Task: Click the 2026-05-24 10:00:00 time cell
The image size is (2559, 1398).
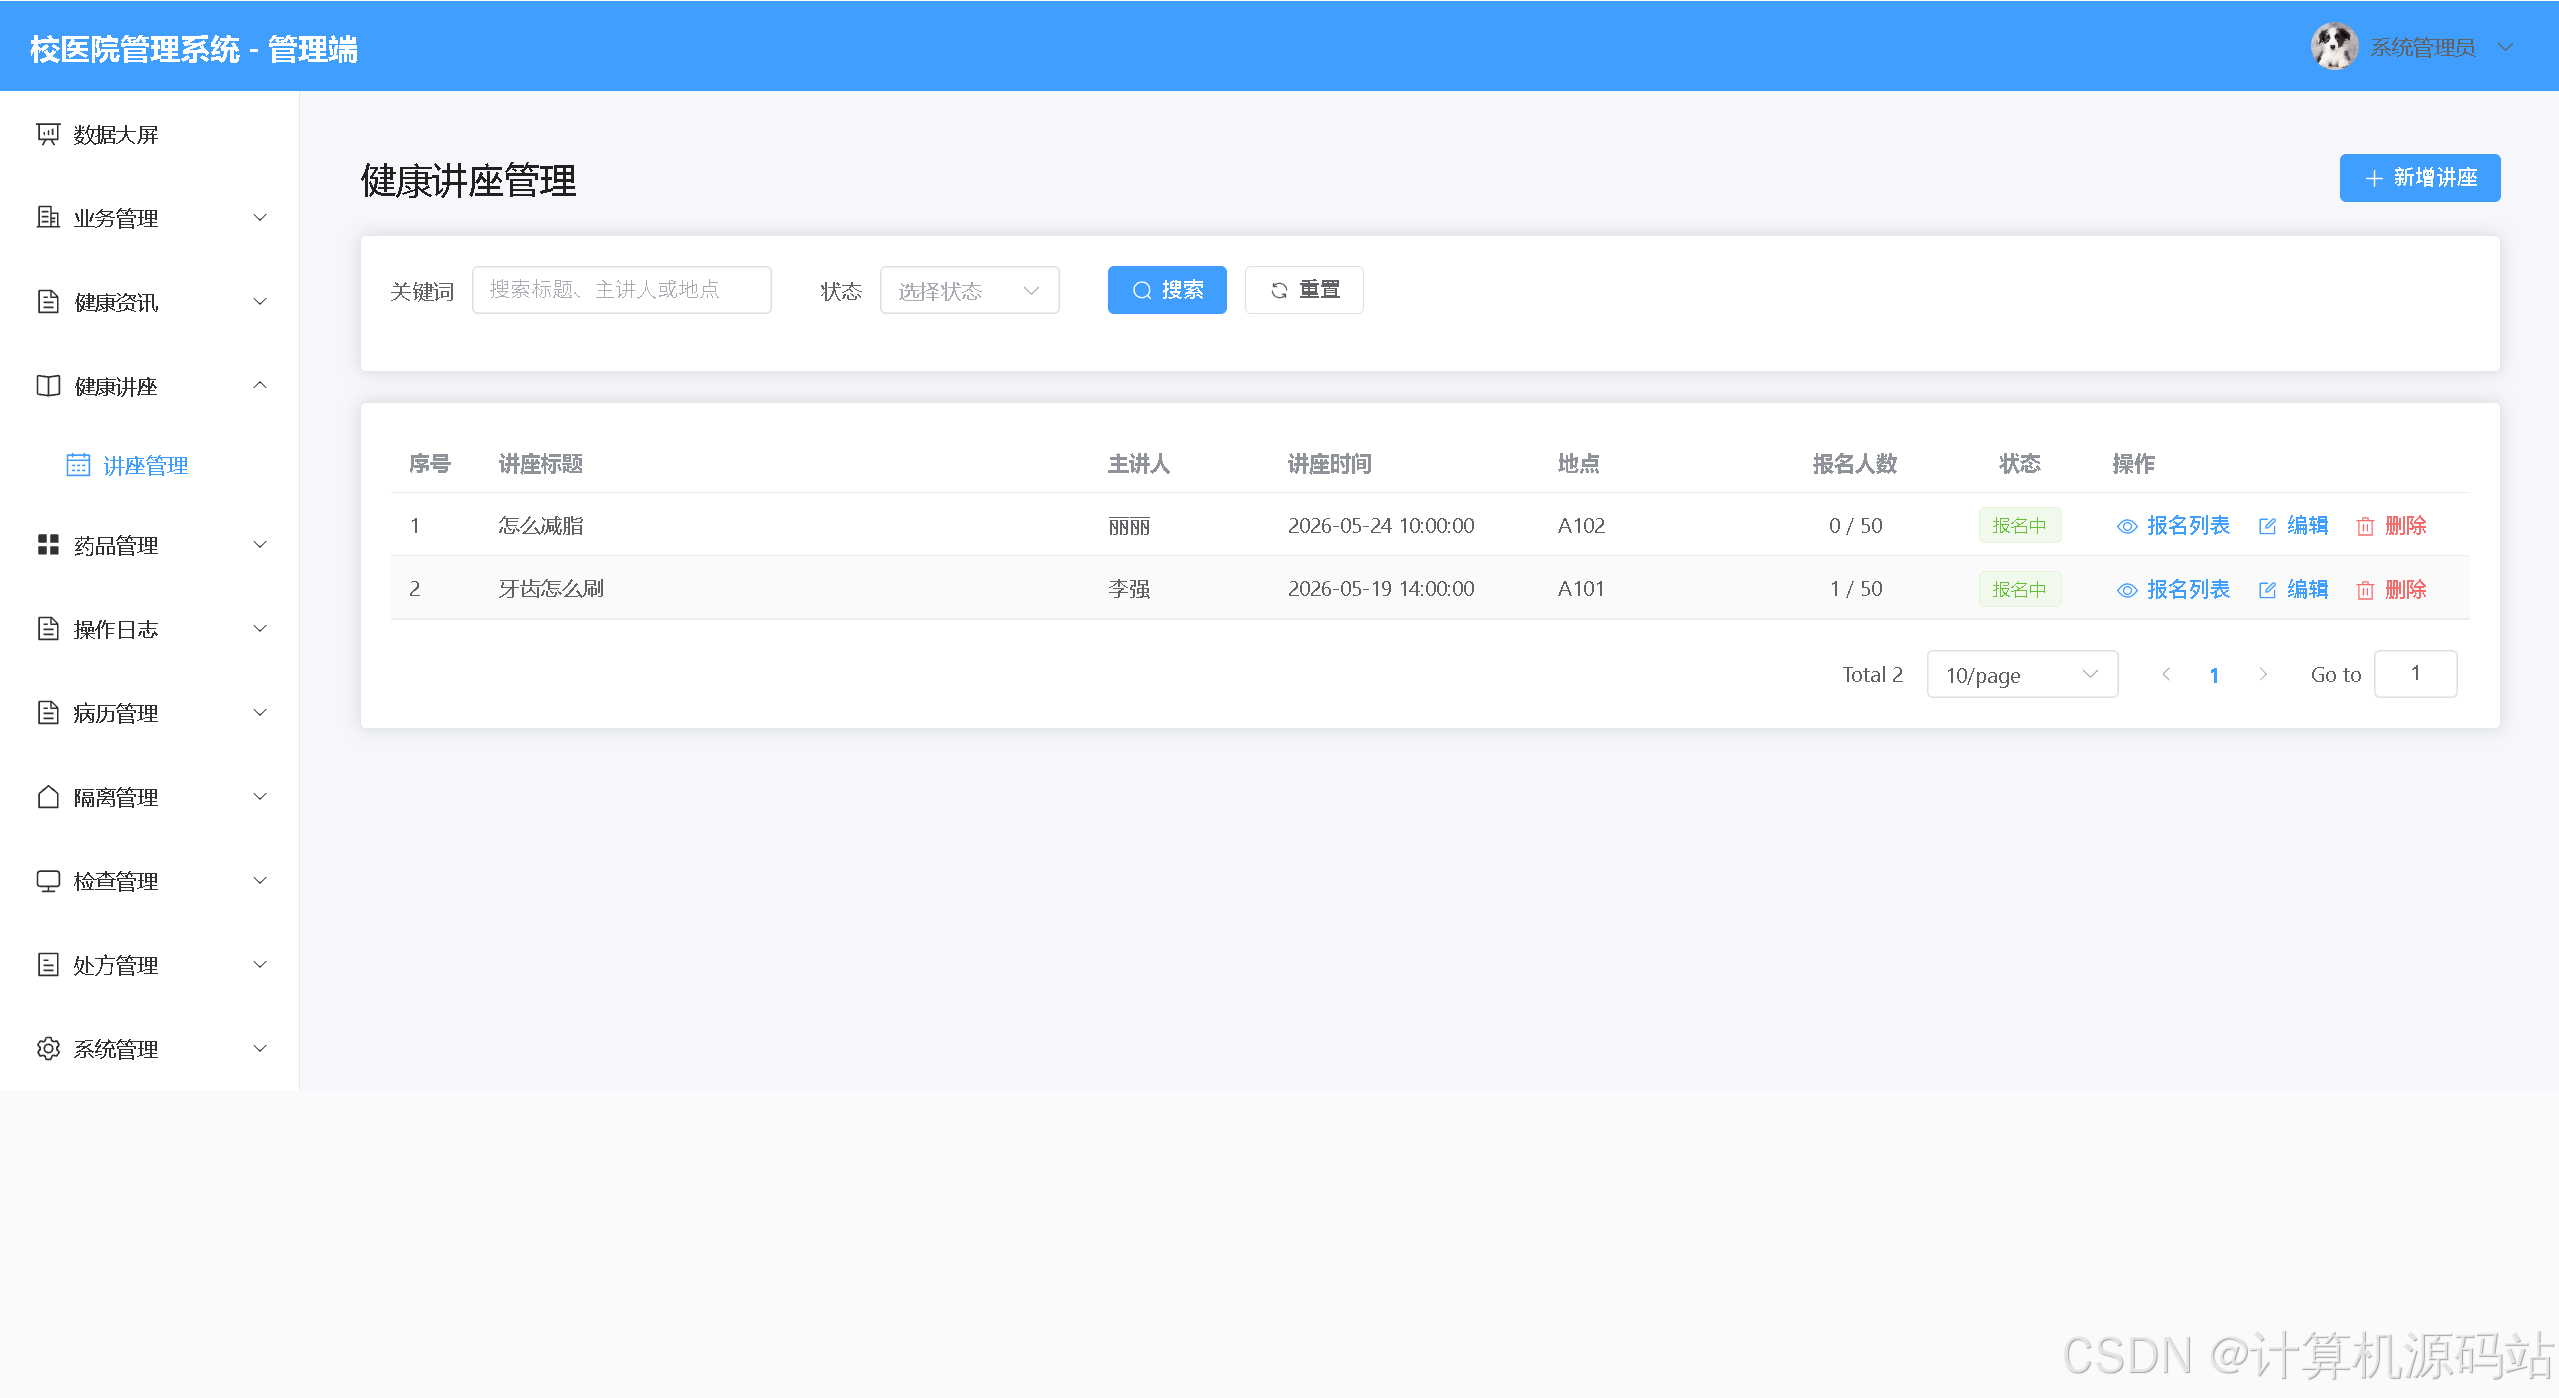Action: (x=1381, y=526)
